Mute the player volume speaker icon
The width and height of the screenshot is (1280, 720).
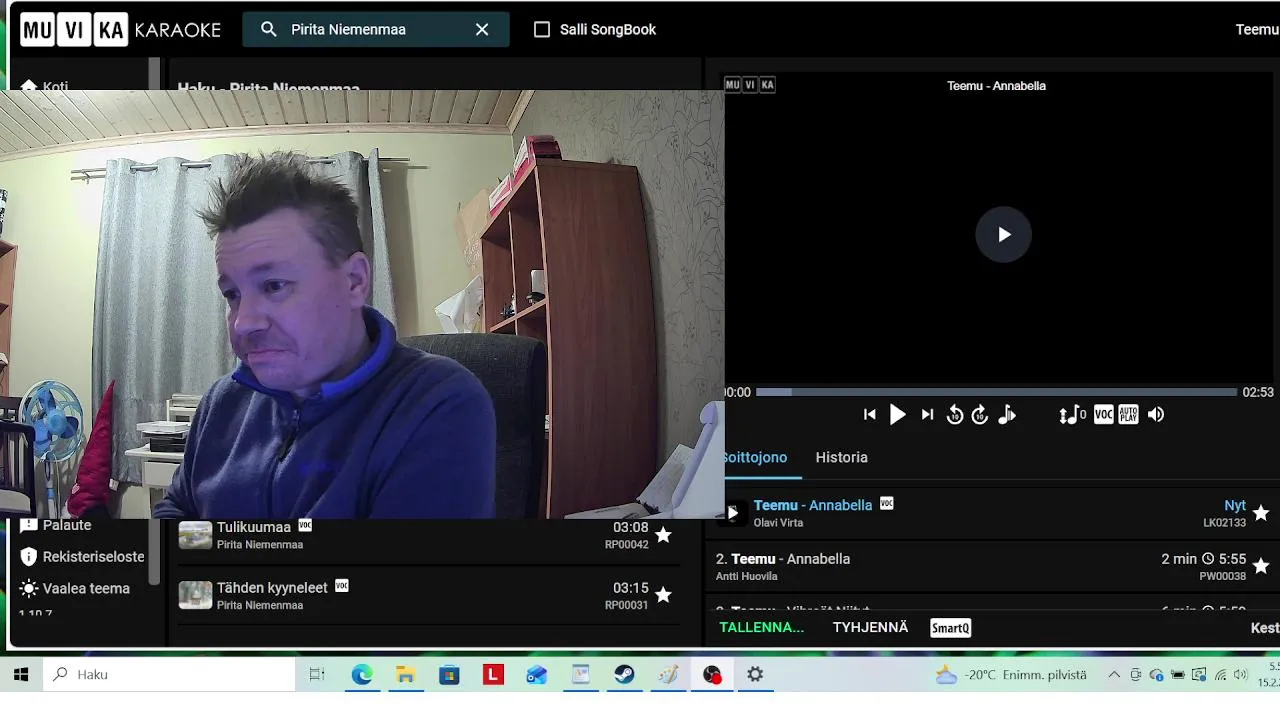(1156, 415)
